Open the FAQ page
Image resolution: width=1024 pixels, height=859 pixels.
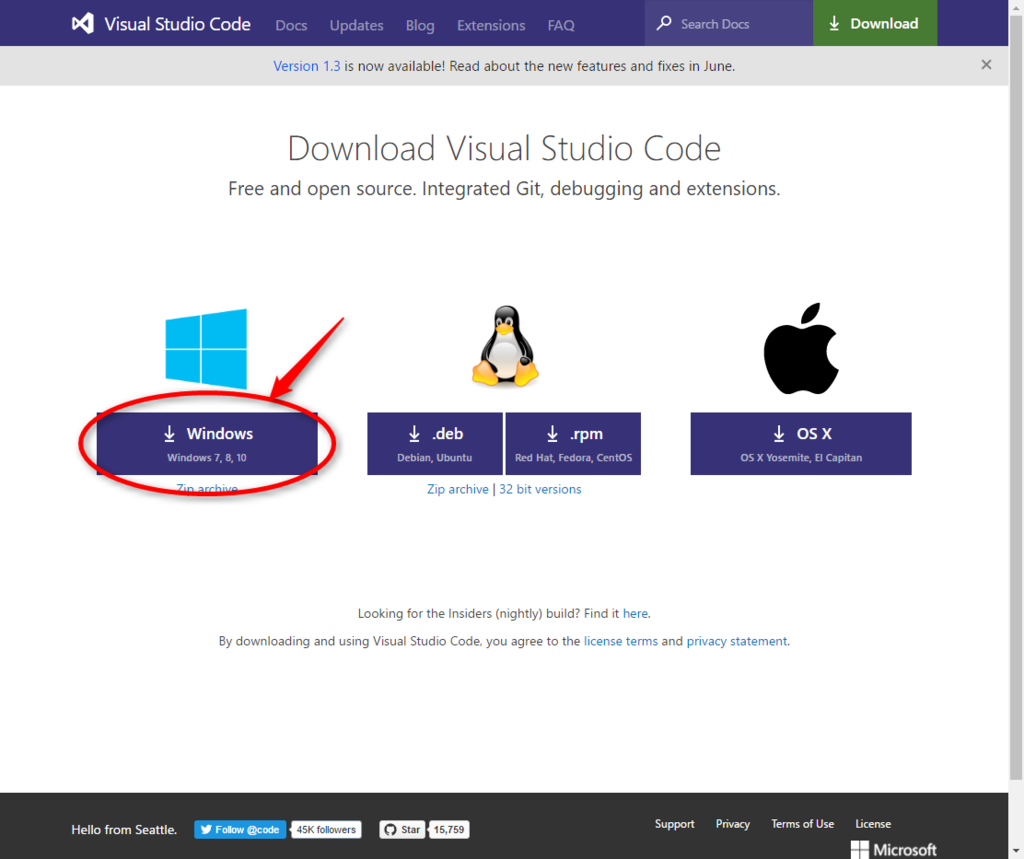561,25
